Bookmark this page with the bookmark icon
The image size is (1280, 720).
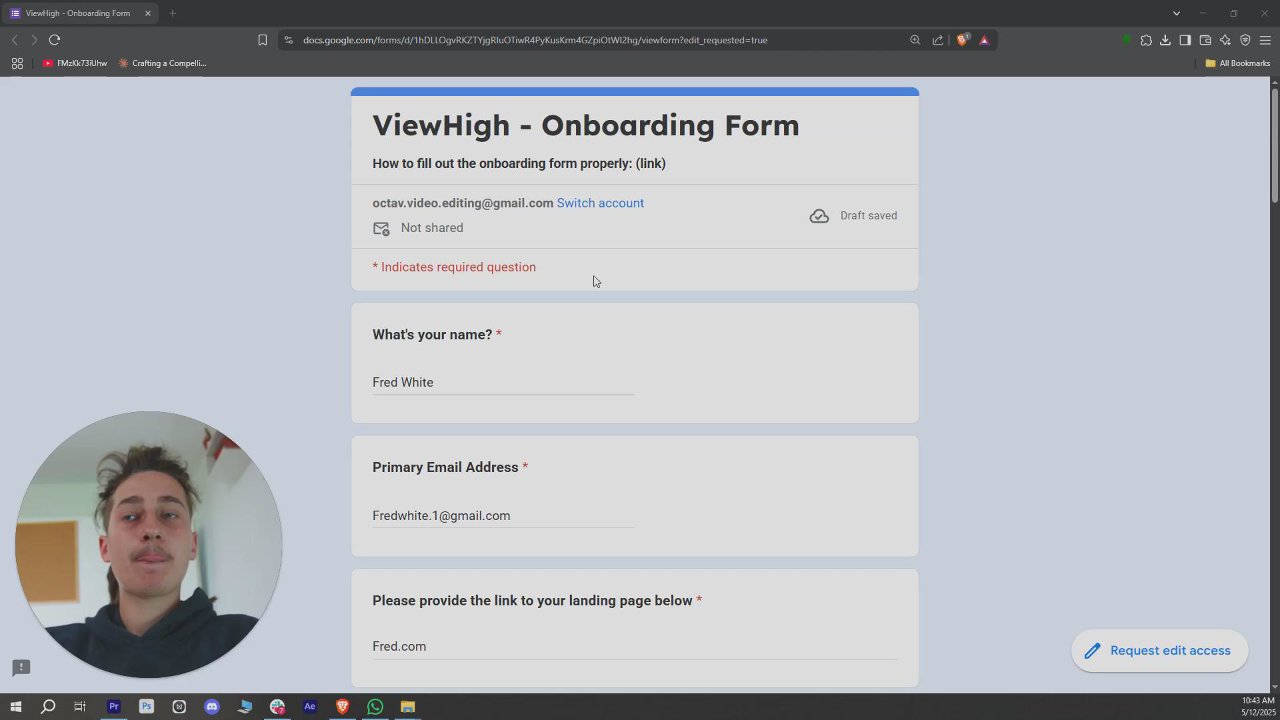click(262, 40)
